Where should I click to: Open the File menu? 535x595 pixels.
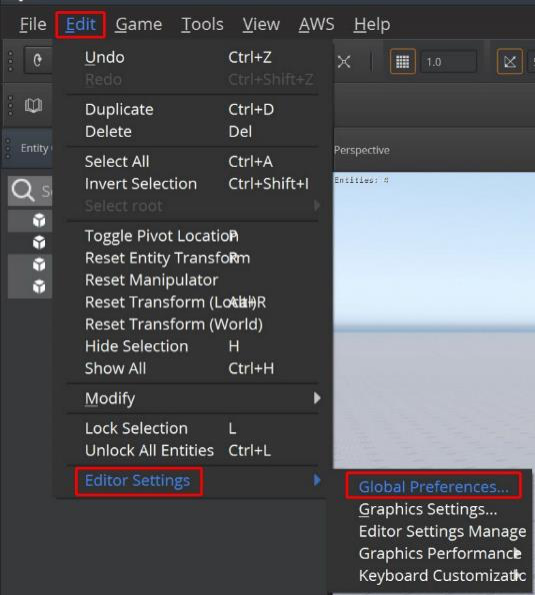[x=33, y=25]
